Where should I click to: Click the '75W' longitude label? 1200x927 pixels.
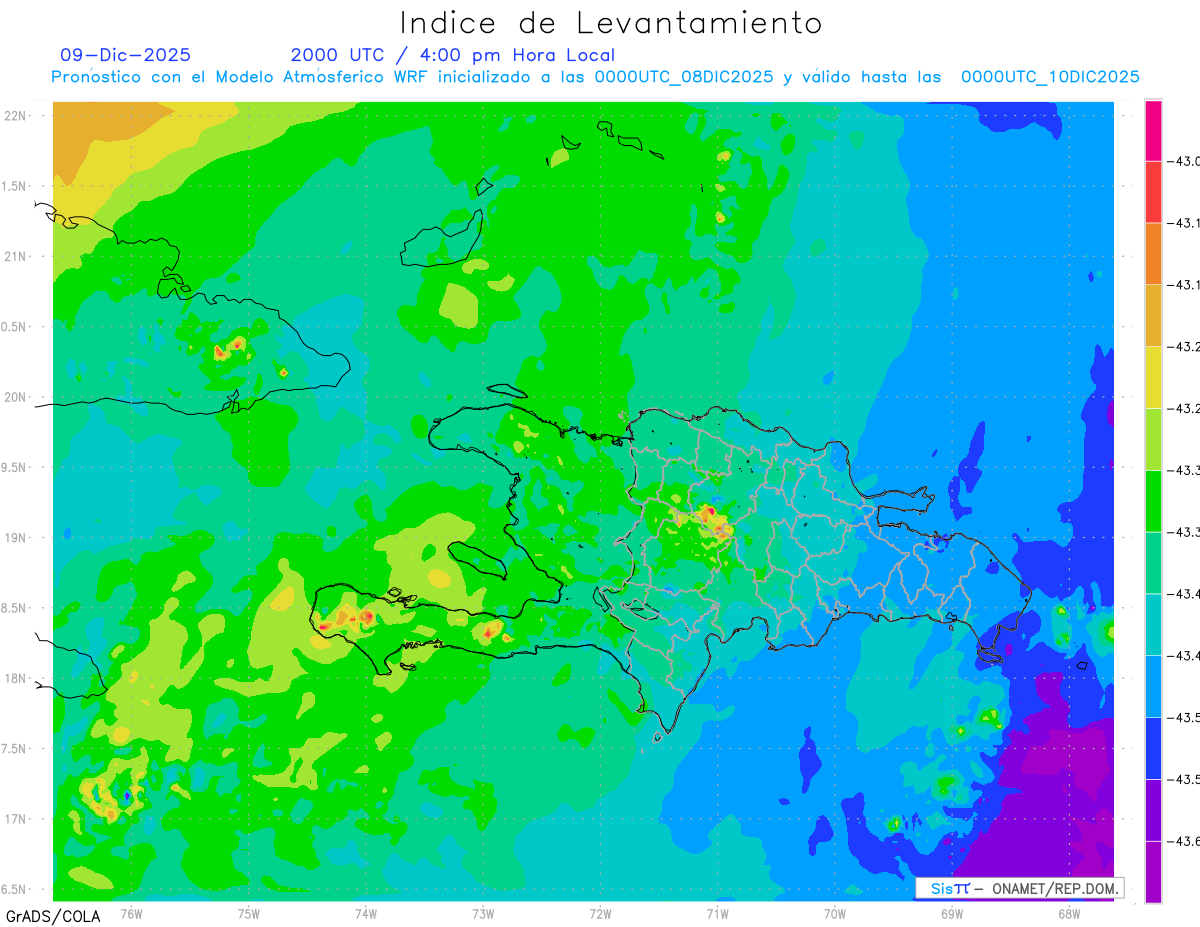[249, 913]
